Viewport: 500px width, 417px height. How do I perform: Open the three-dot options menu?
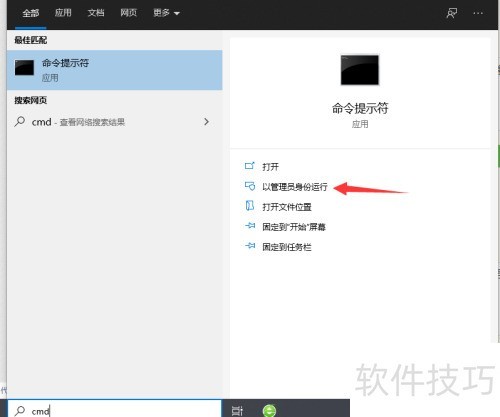[478, 13]
